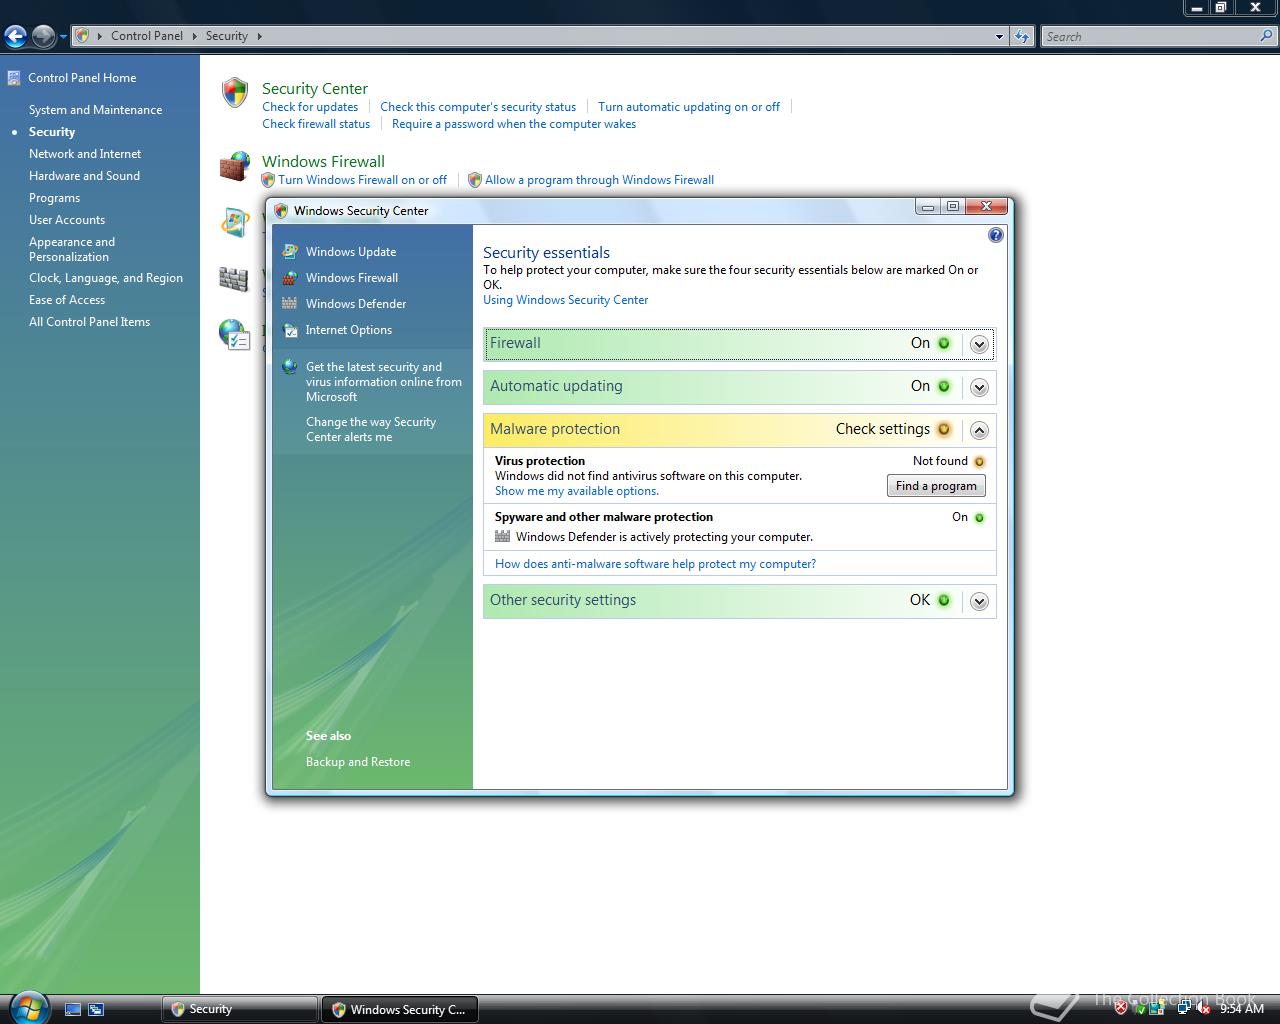Viewport: 1280px width, 1024px height.
Task: Expand the Other security settings chevron
Action: pyautogui.click(x=979, y=601)
